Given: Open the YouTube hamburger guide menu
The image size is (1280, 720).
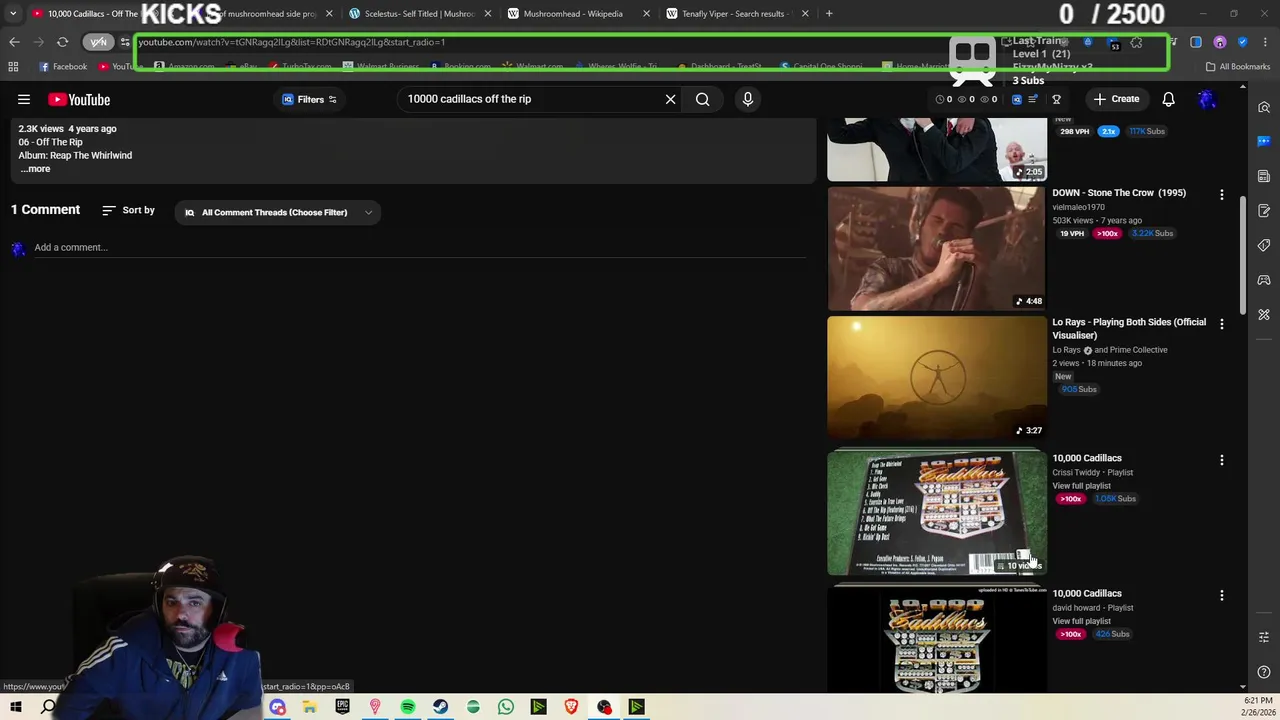Looking at the screenshot, I should [24, 99].
